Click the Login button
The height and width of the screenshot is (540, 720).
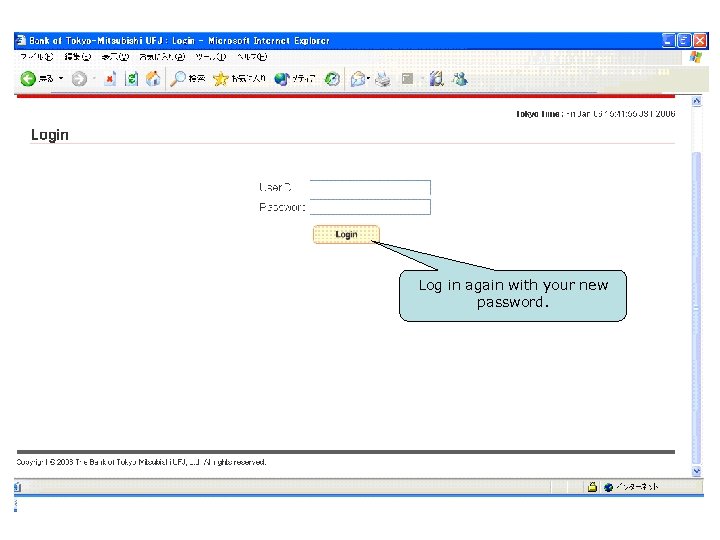point(346,235)
